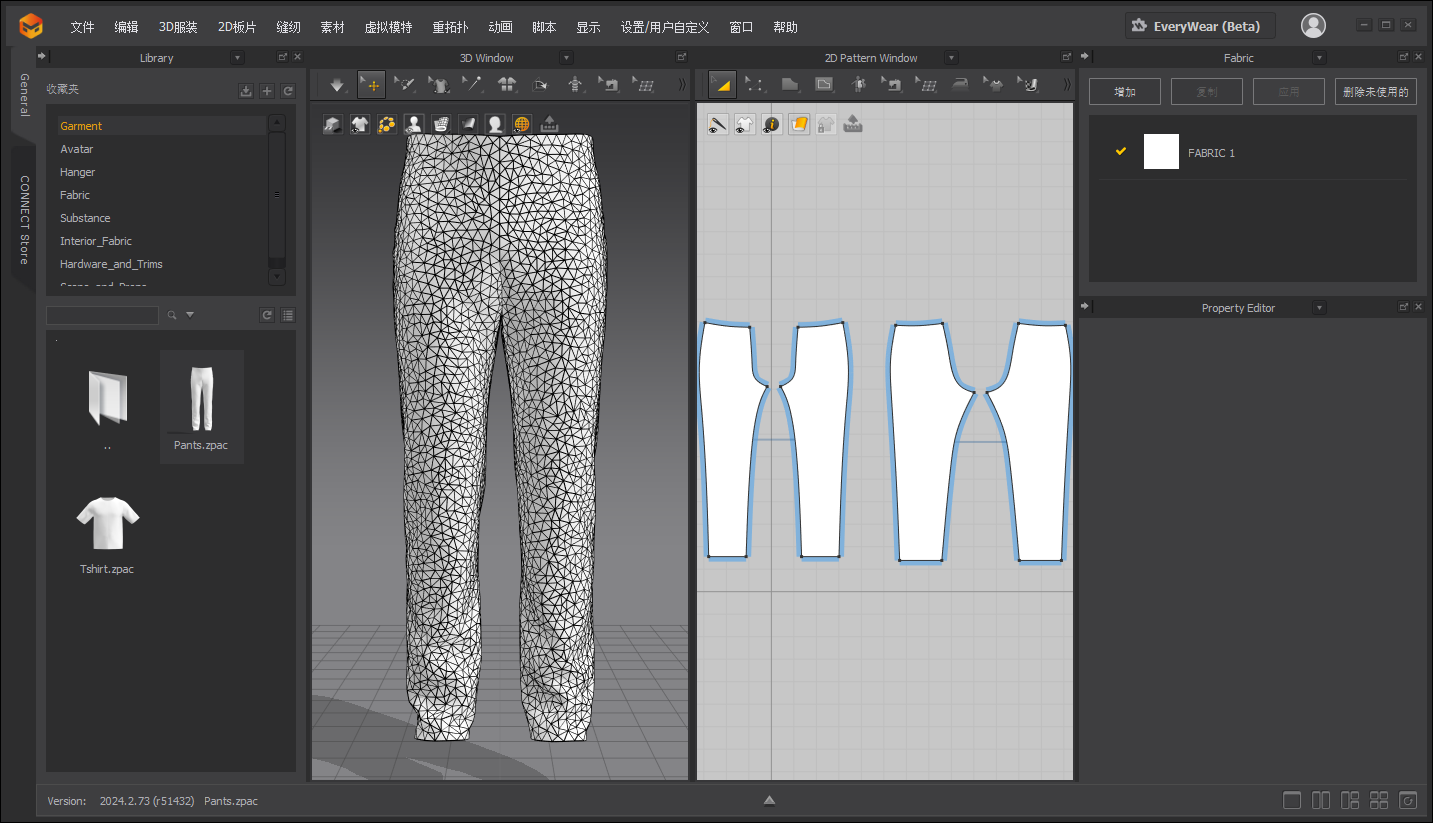
Task: Open the Fabric panel dropdown arrow
Action: (1319, 58)
